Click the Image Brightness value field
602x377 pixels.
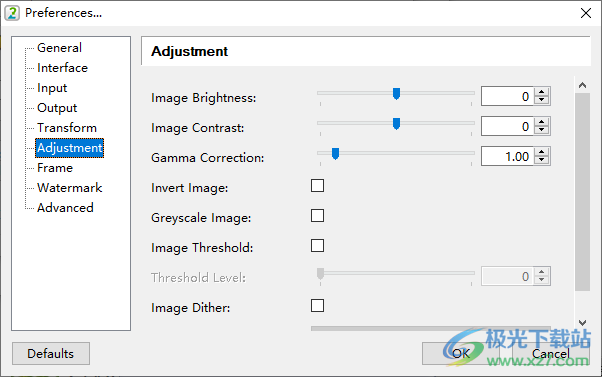click(x=507, y=96)
